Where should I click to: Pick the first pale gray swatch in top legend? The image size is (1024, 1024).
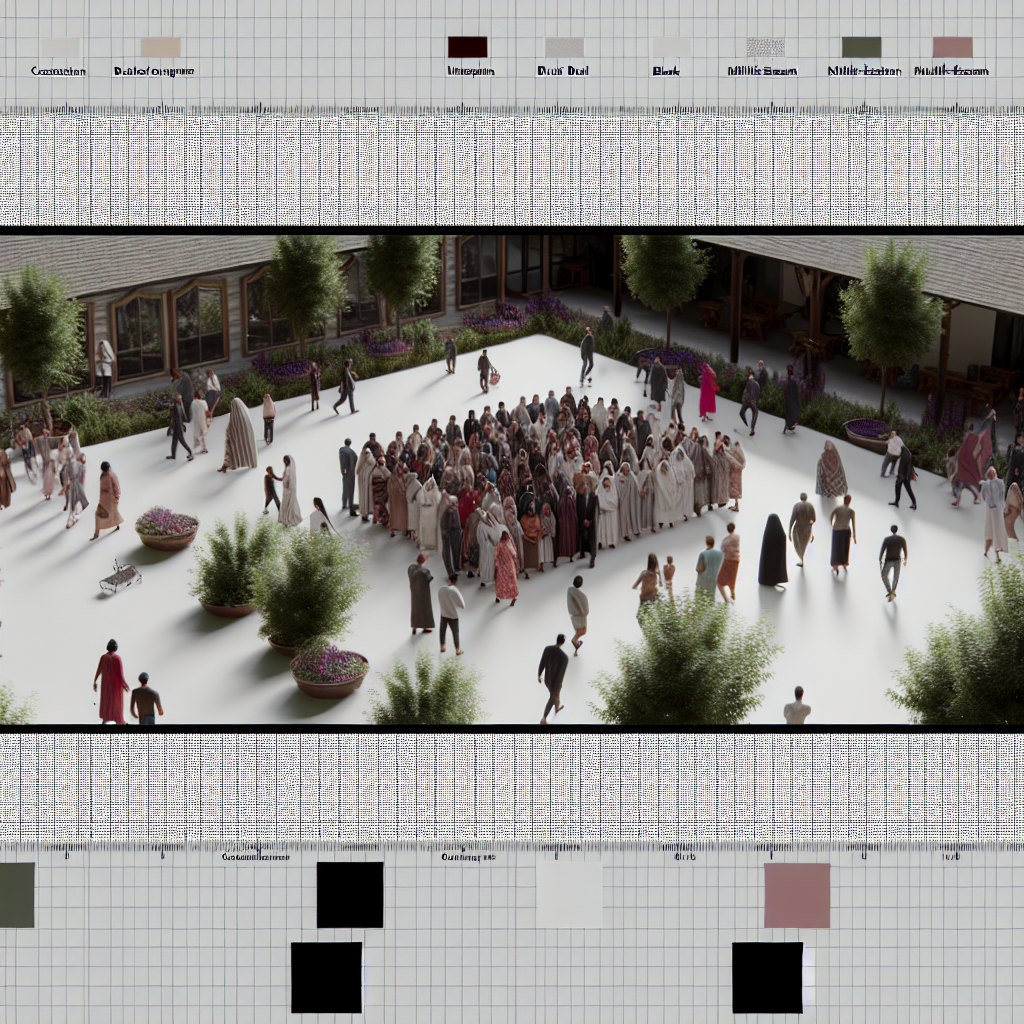(x=60, y=47)
